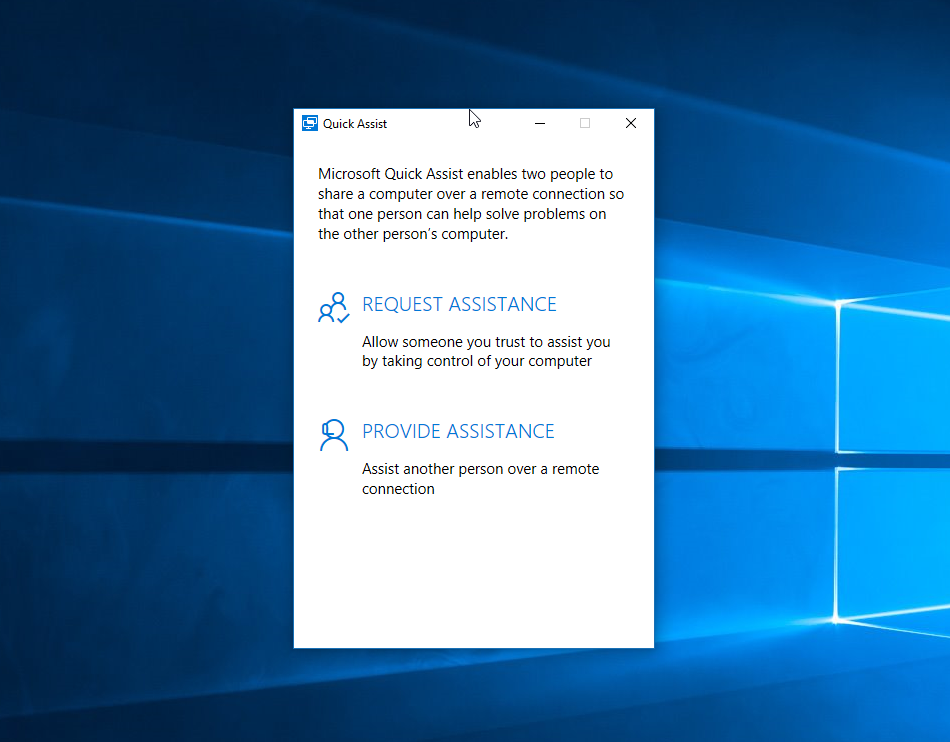Viewport: 950px width, 742px height.
Task: Click "by taking control of your computer" line
Action: click(x=477, y=361)
